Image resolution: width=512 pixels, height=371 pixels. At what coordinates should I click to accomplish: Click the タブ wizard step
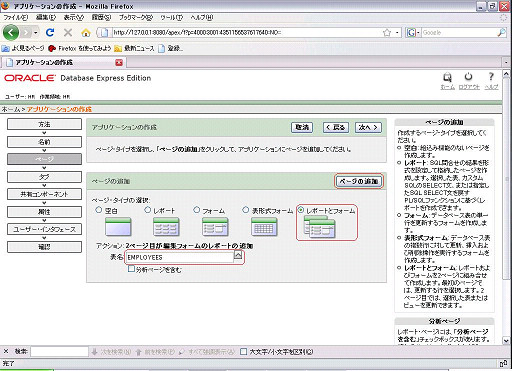coord(44,177)
